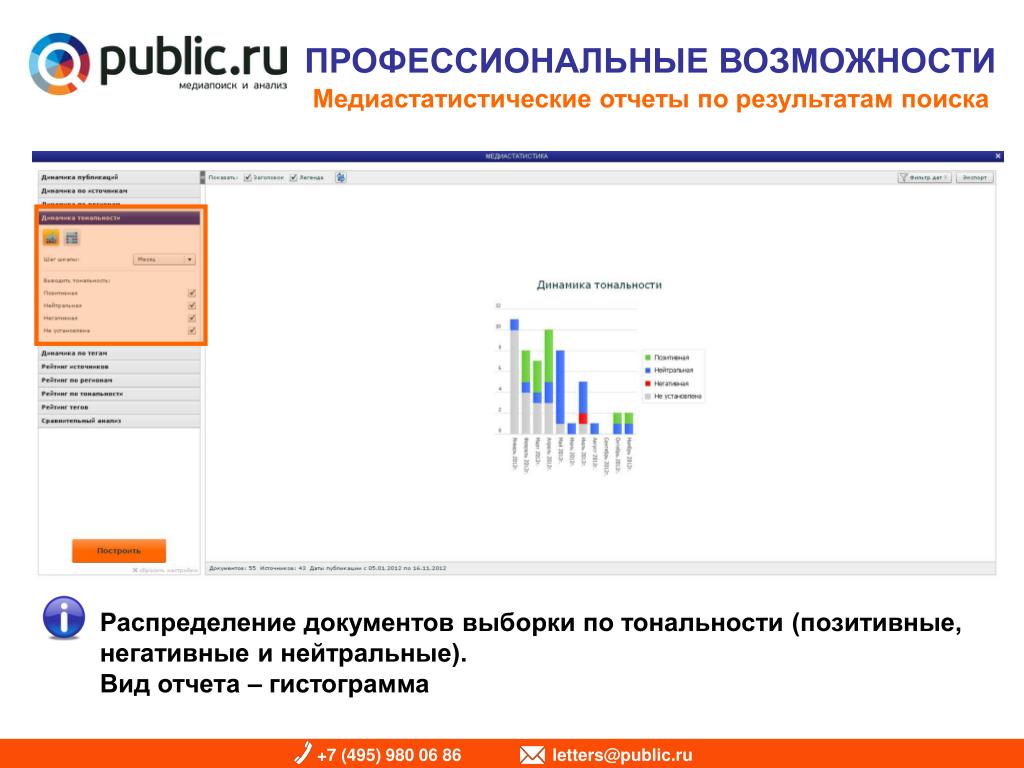Expand the Рейтинг тегов section
The width and height of the screenshot is (1024, 768).
(119, 407)
